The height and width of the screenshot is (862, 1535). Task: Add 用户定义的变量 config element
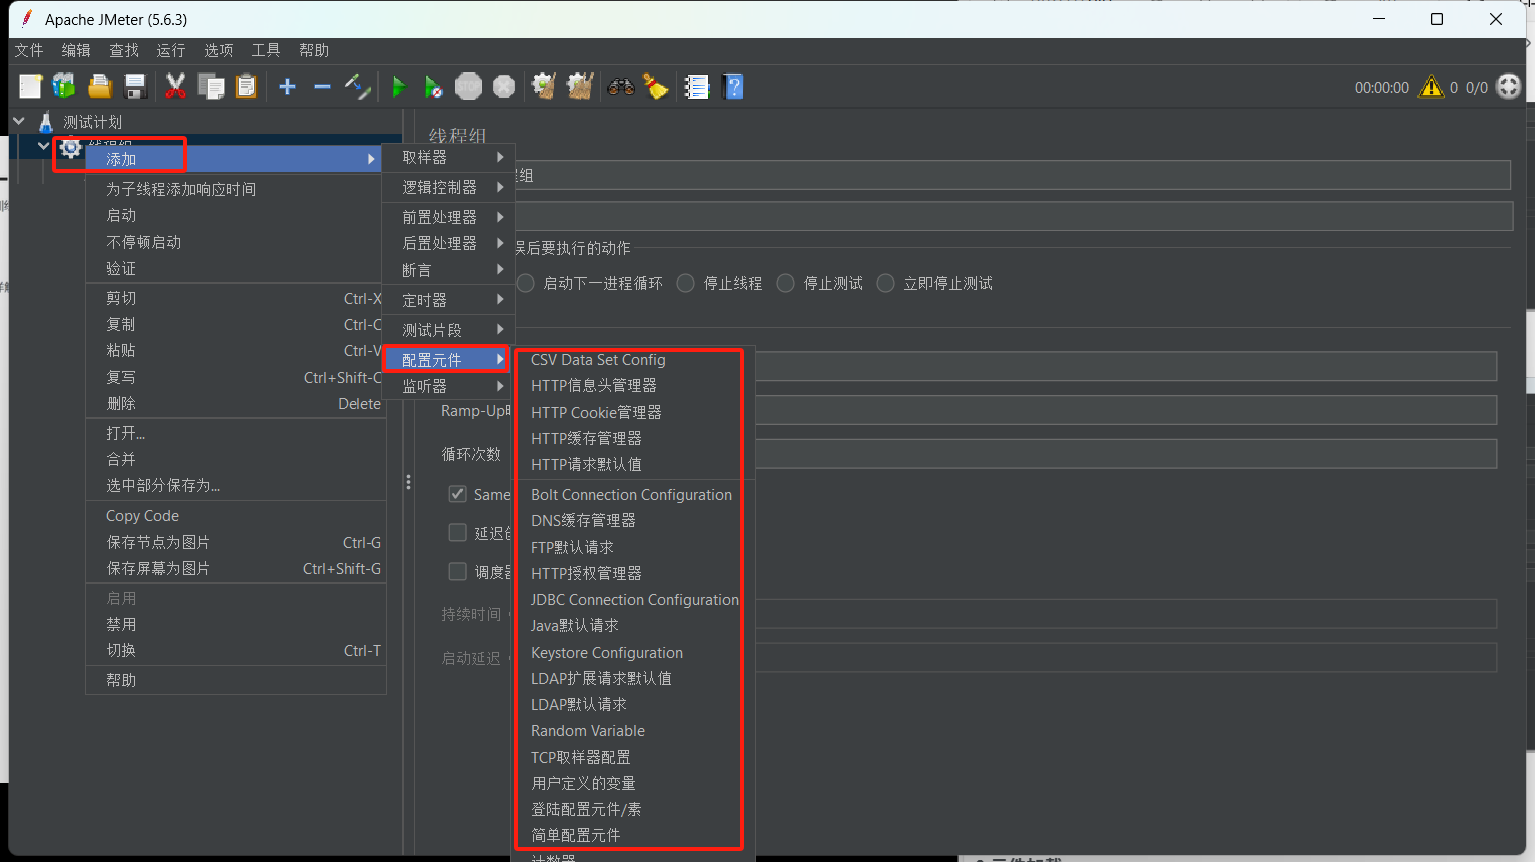pos(631,783)
